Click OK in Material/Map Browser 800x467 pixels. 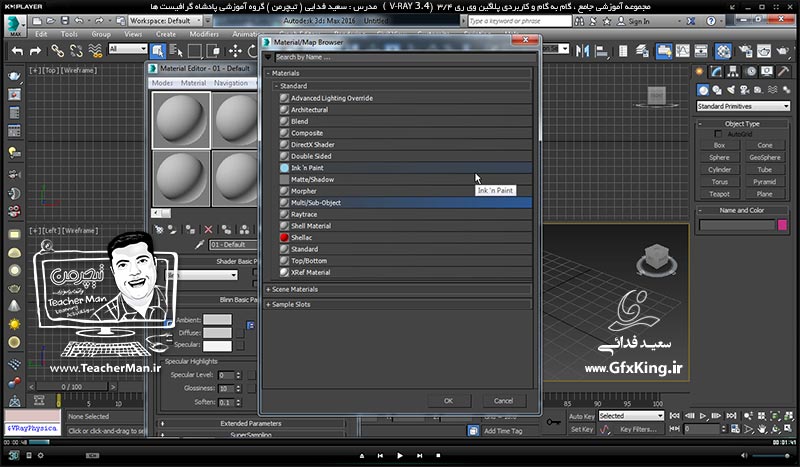click(x=448, y=401)
